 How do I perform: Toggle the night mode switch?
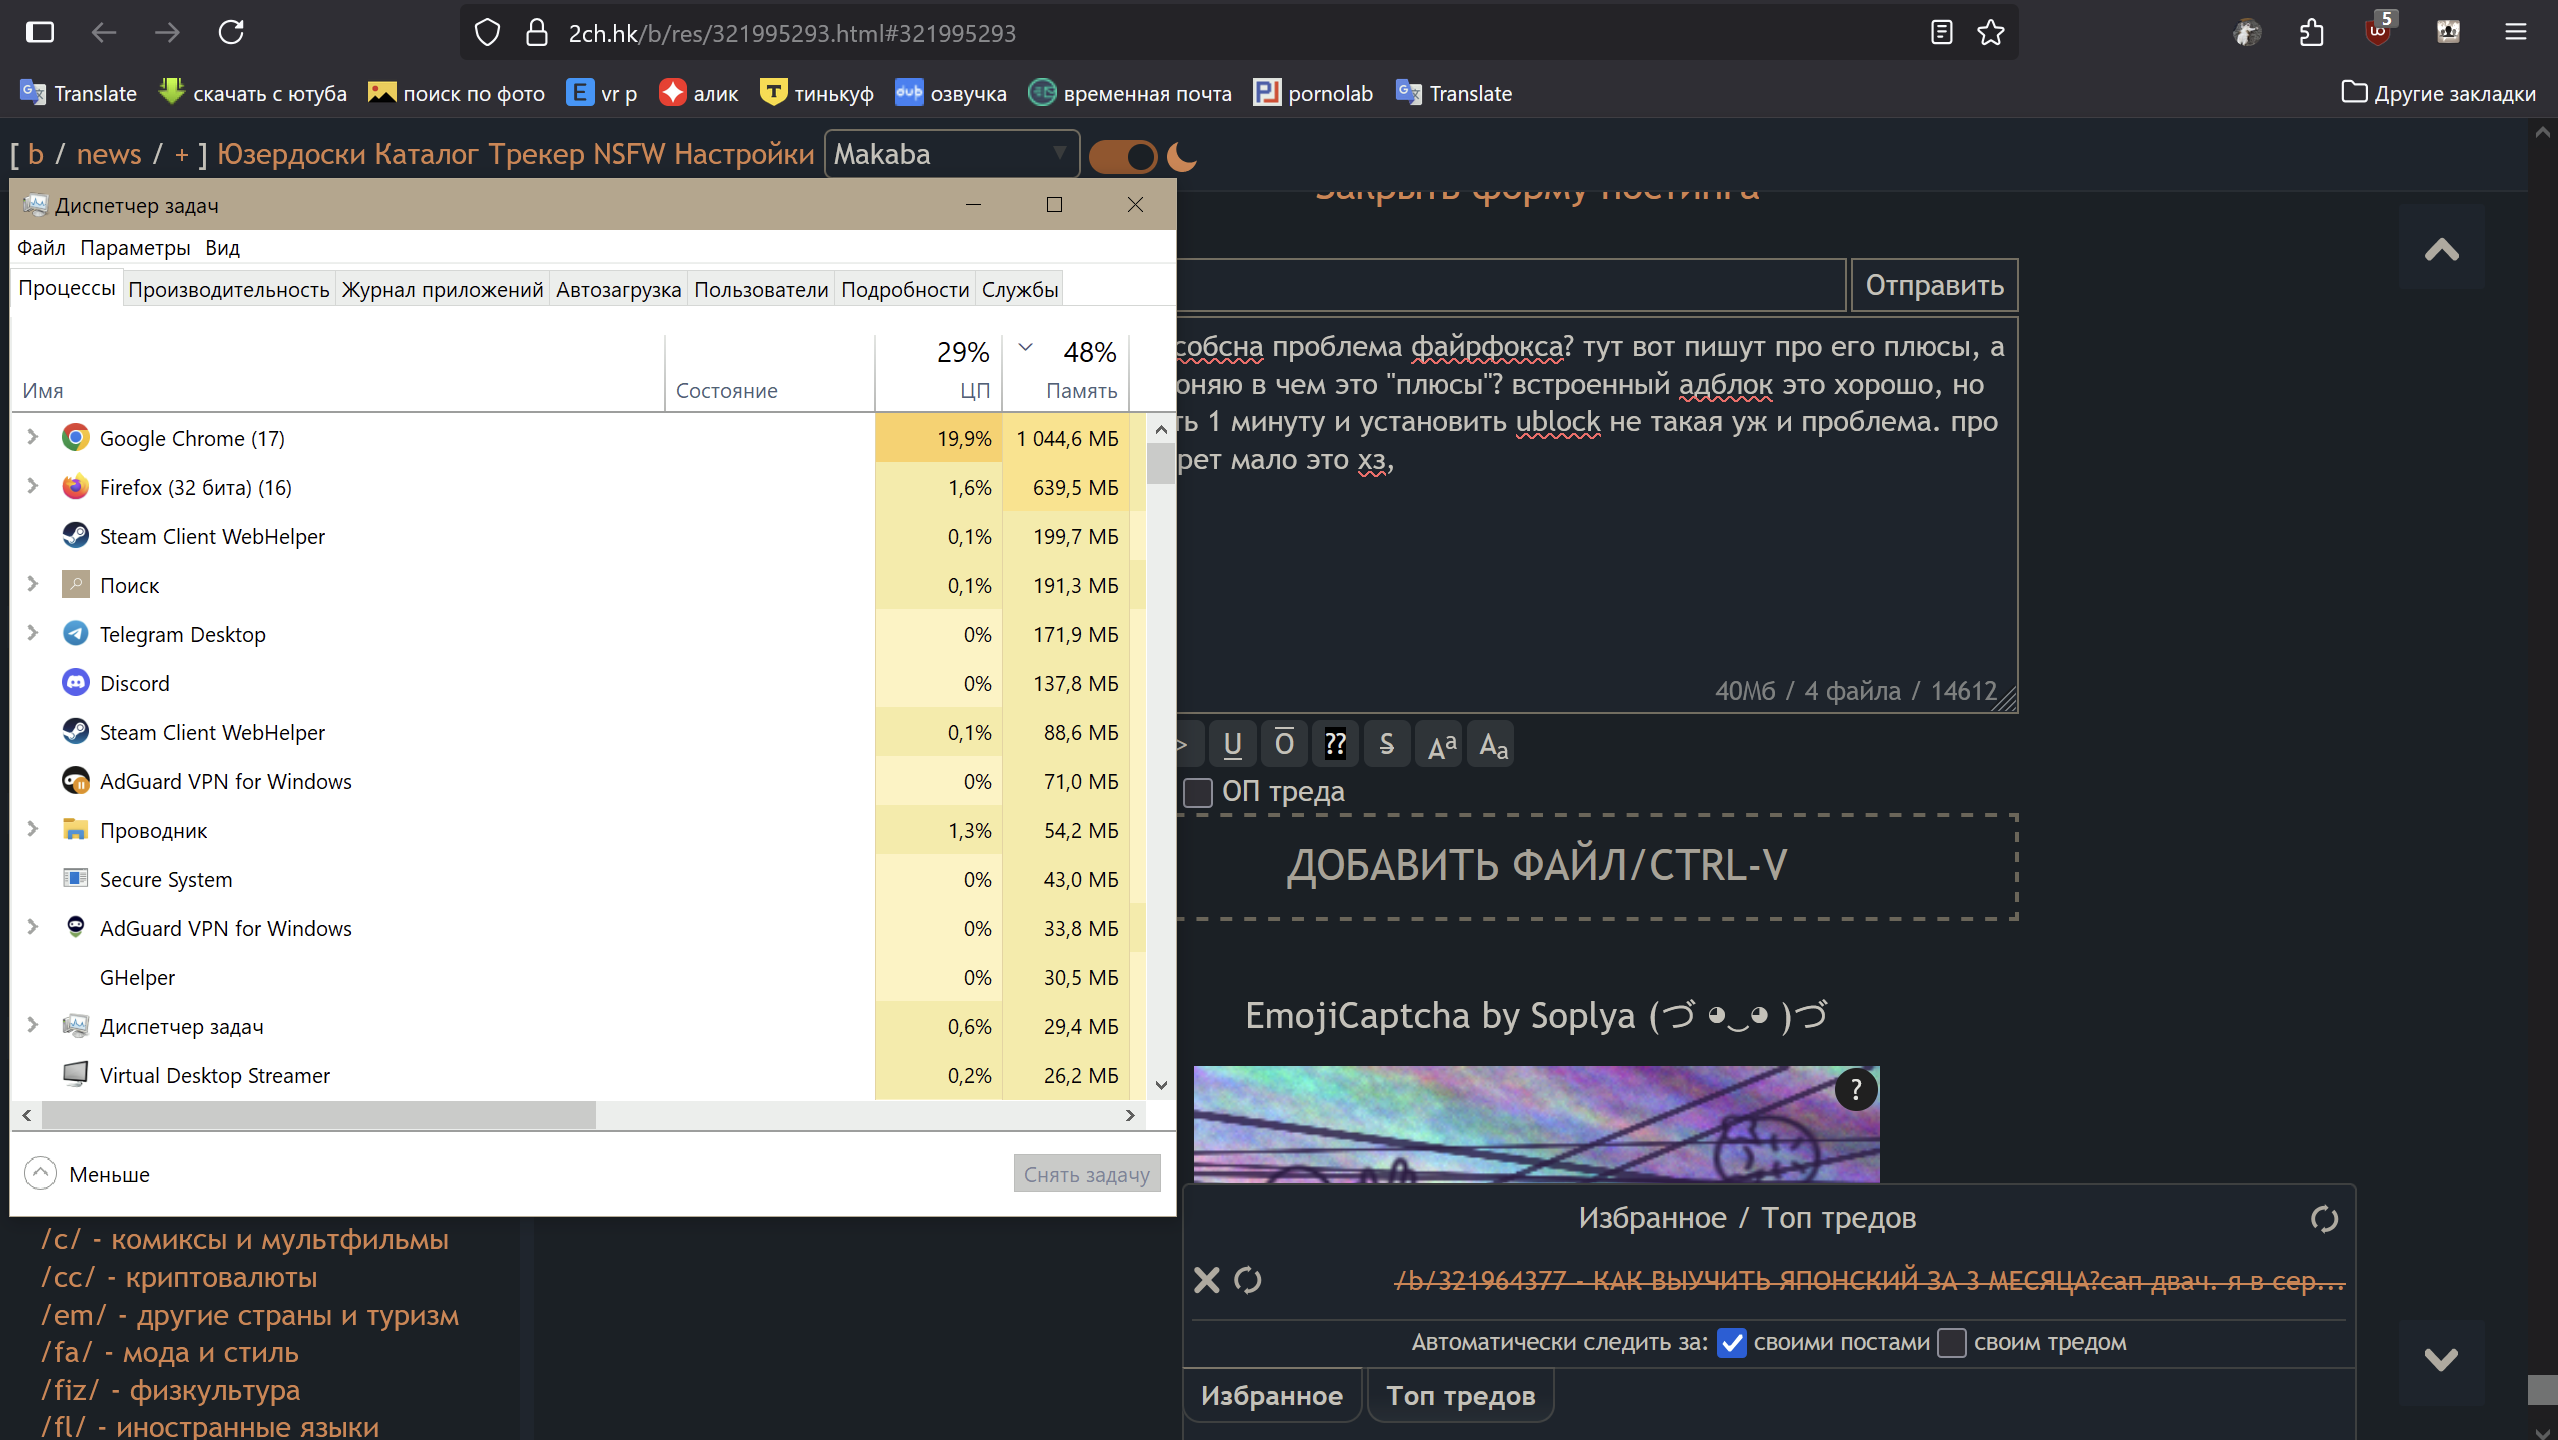[x=1123, y=156]
